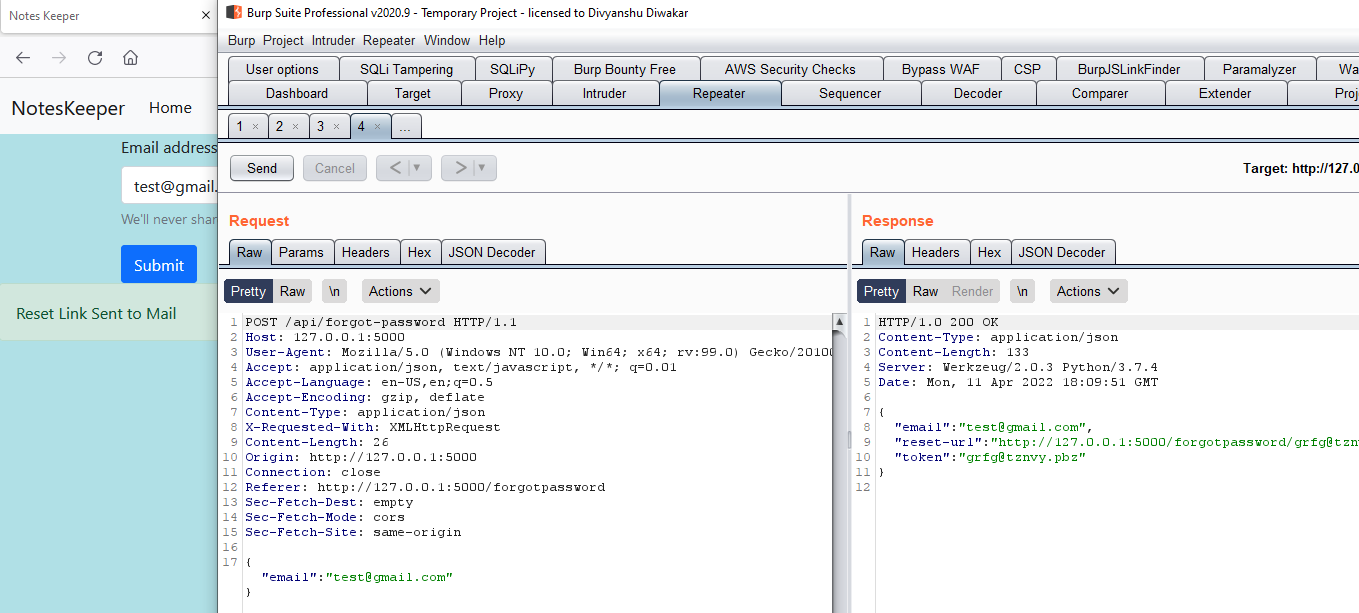Click the email address input in NotesKeeper
This screenshot has width=1359, height=613.
[169, 186]
